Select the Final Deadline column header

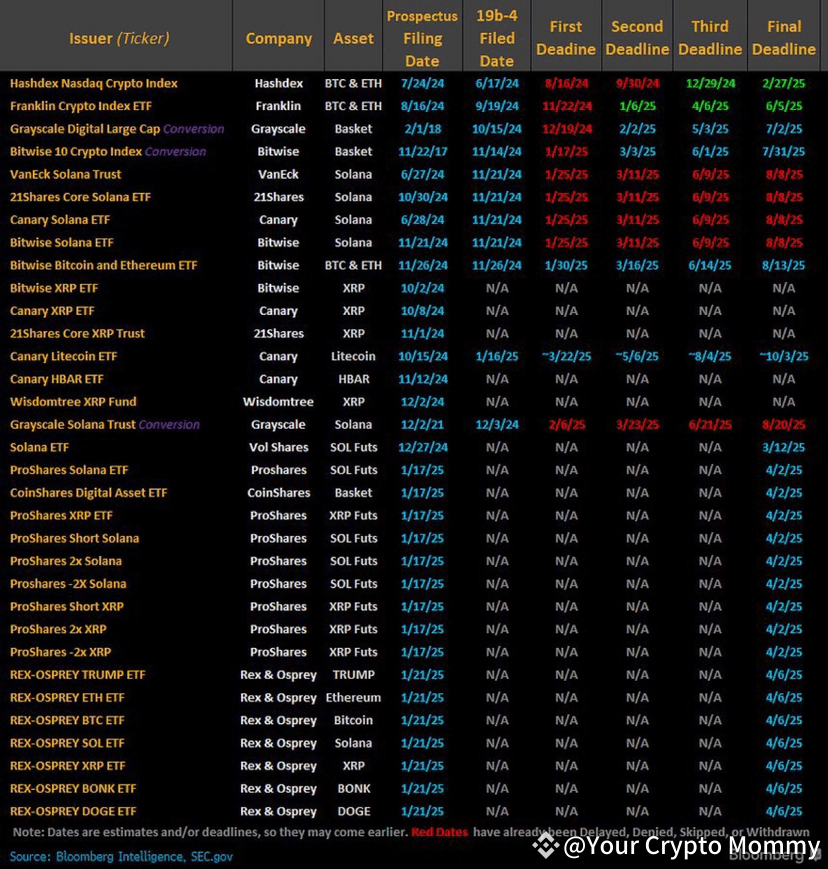click(x=783, y=38)
